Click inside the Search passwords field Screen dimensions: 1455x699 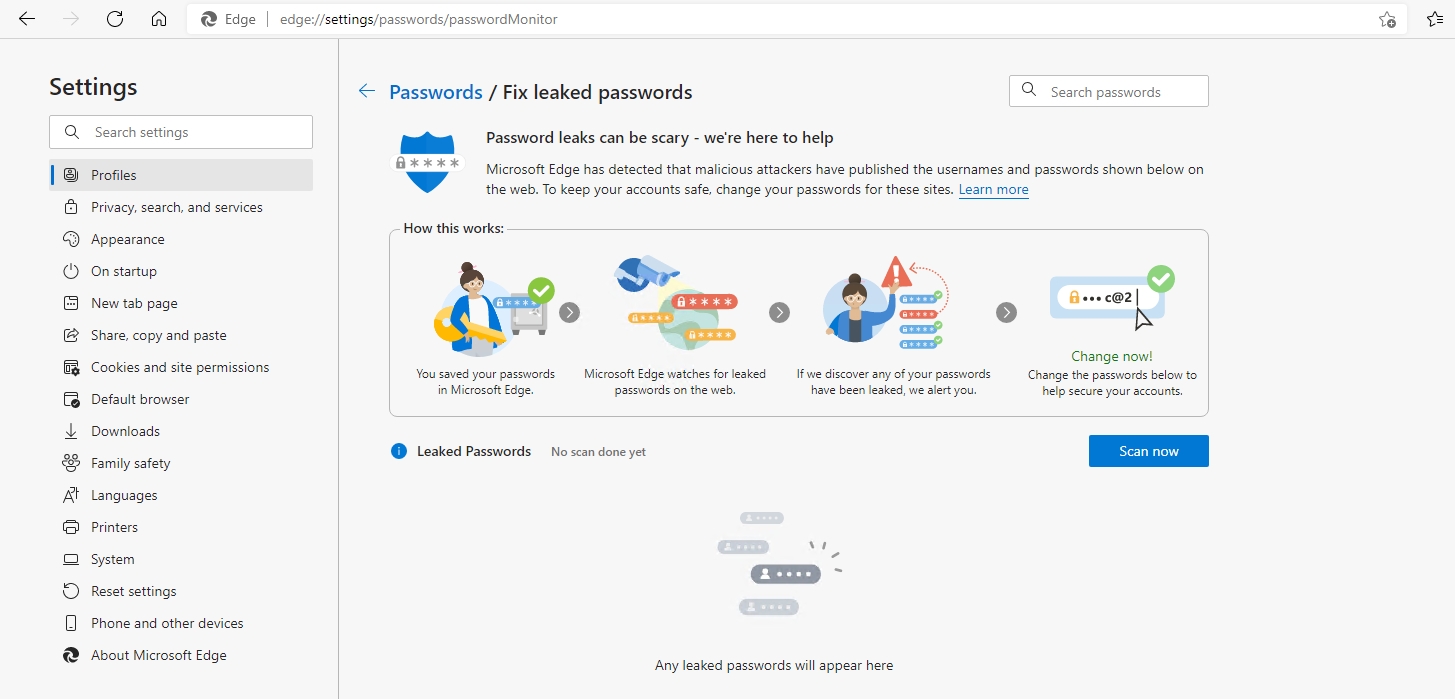click(1108, 91)
